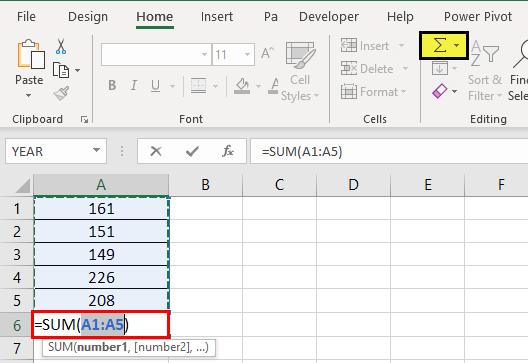Screen dimensions: 528x363
Task: Switch to the Design tab
Action: (x=88, y=16)
